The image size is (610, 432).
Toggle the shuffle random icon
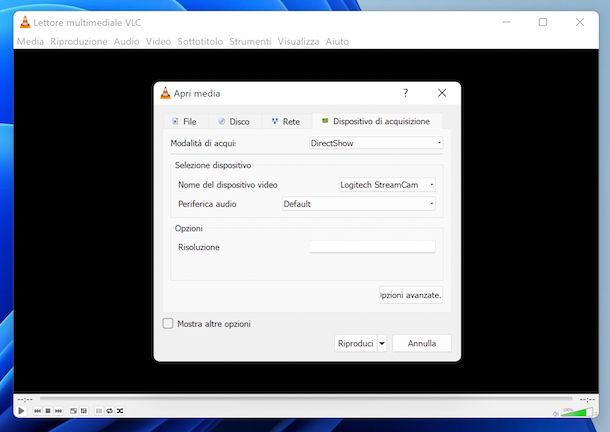[x=120, y=411]
